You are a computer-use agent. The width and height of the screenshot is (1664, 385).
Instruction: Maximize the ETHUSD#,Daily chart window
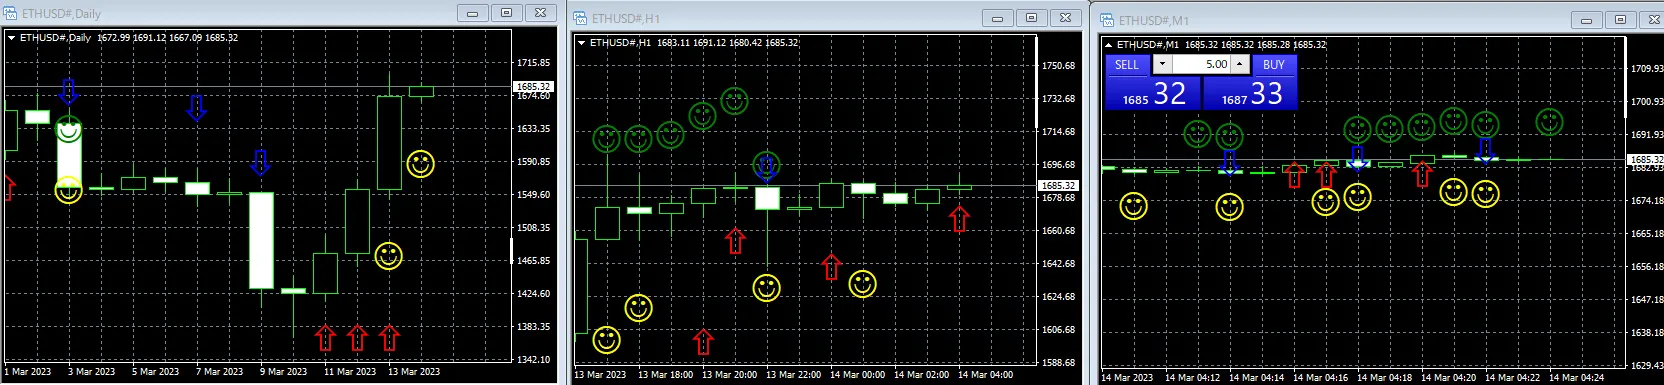click(506, 13)
